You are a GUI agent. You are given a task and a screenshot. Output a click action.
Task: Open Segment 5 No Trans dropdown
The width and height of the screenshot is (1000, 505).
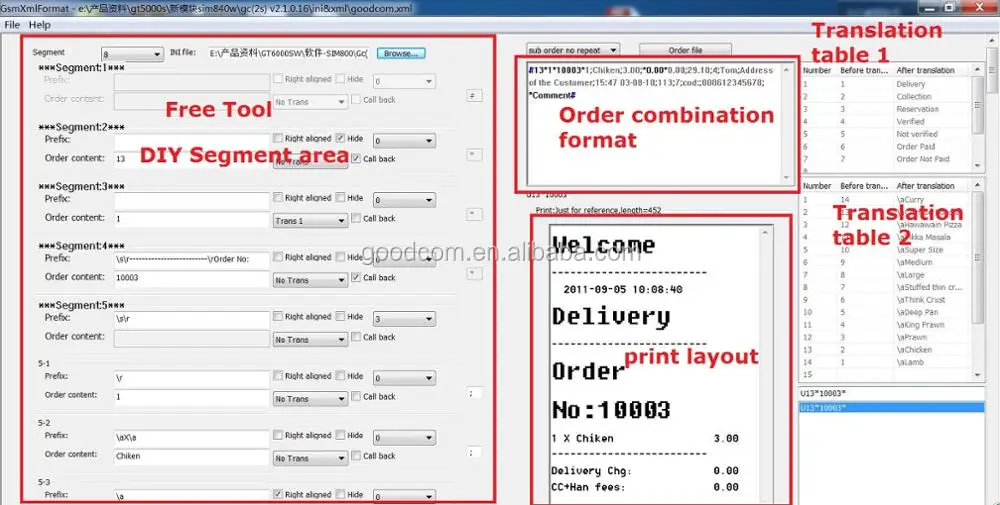(311, 340)
